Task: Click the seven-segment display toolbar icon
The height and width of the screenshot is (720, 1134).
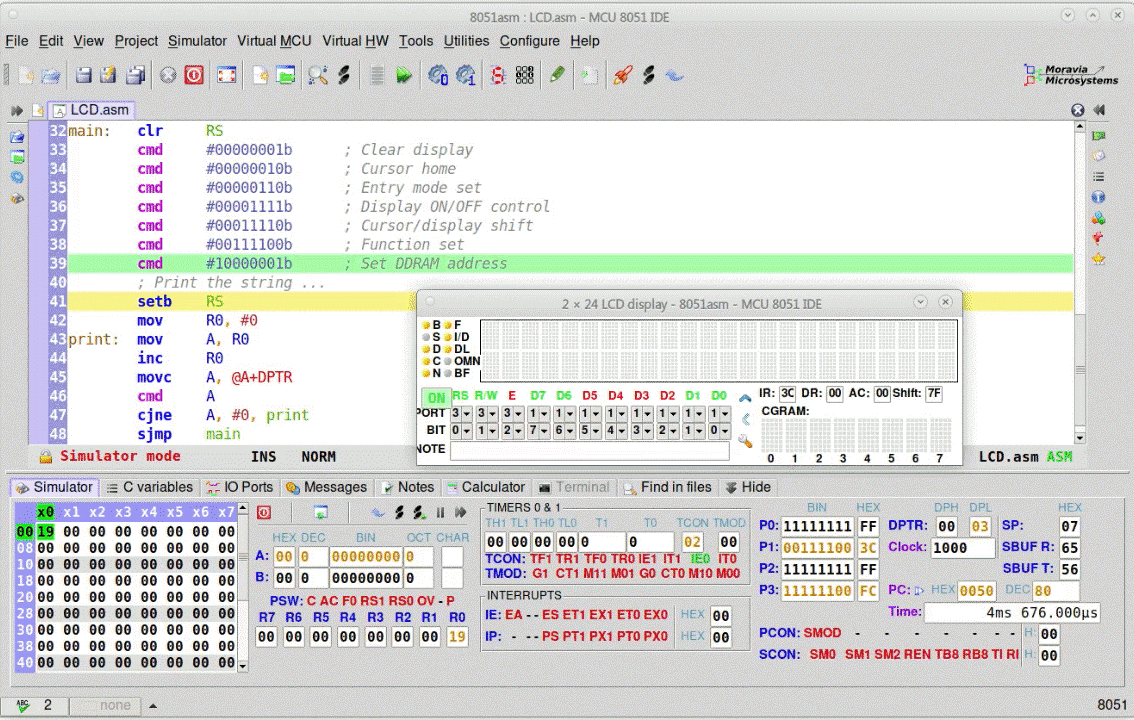Action: [x=497, y=75]
